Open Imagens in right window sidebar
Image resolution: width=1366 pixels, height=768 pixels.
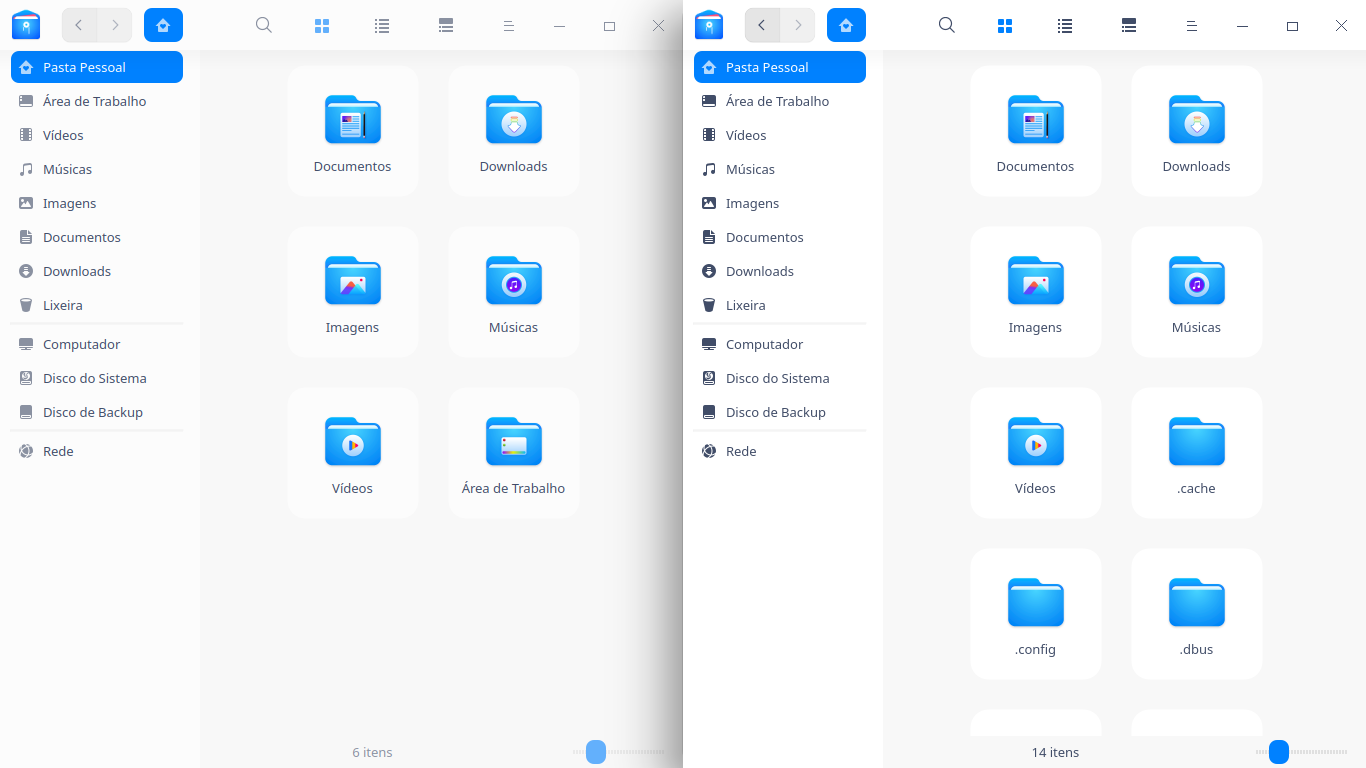click(x=780, y=203)
